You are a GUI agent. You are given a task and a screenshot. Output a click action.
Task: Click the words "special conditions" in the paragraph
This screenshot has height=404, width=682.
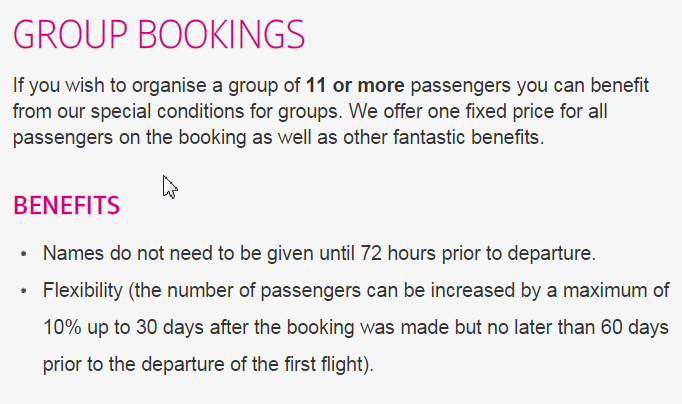tap(167, 111)
